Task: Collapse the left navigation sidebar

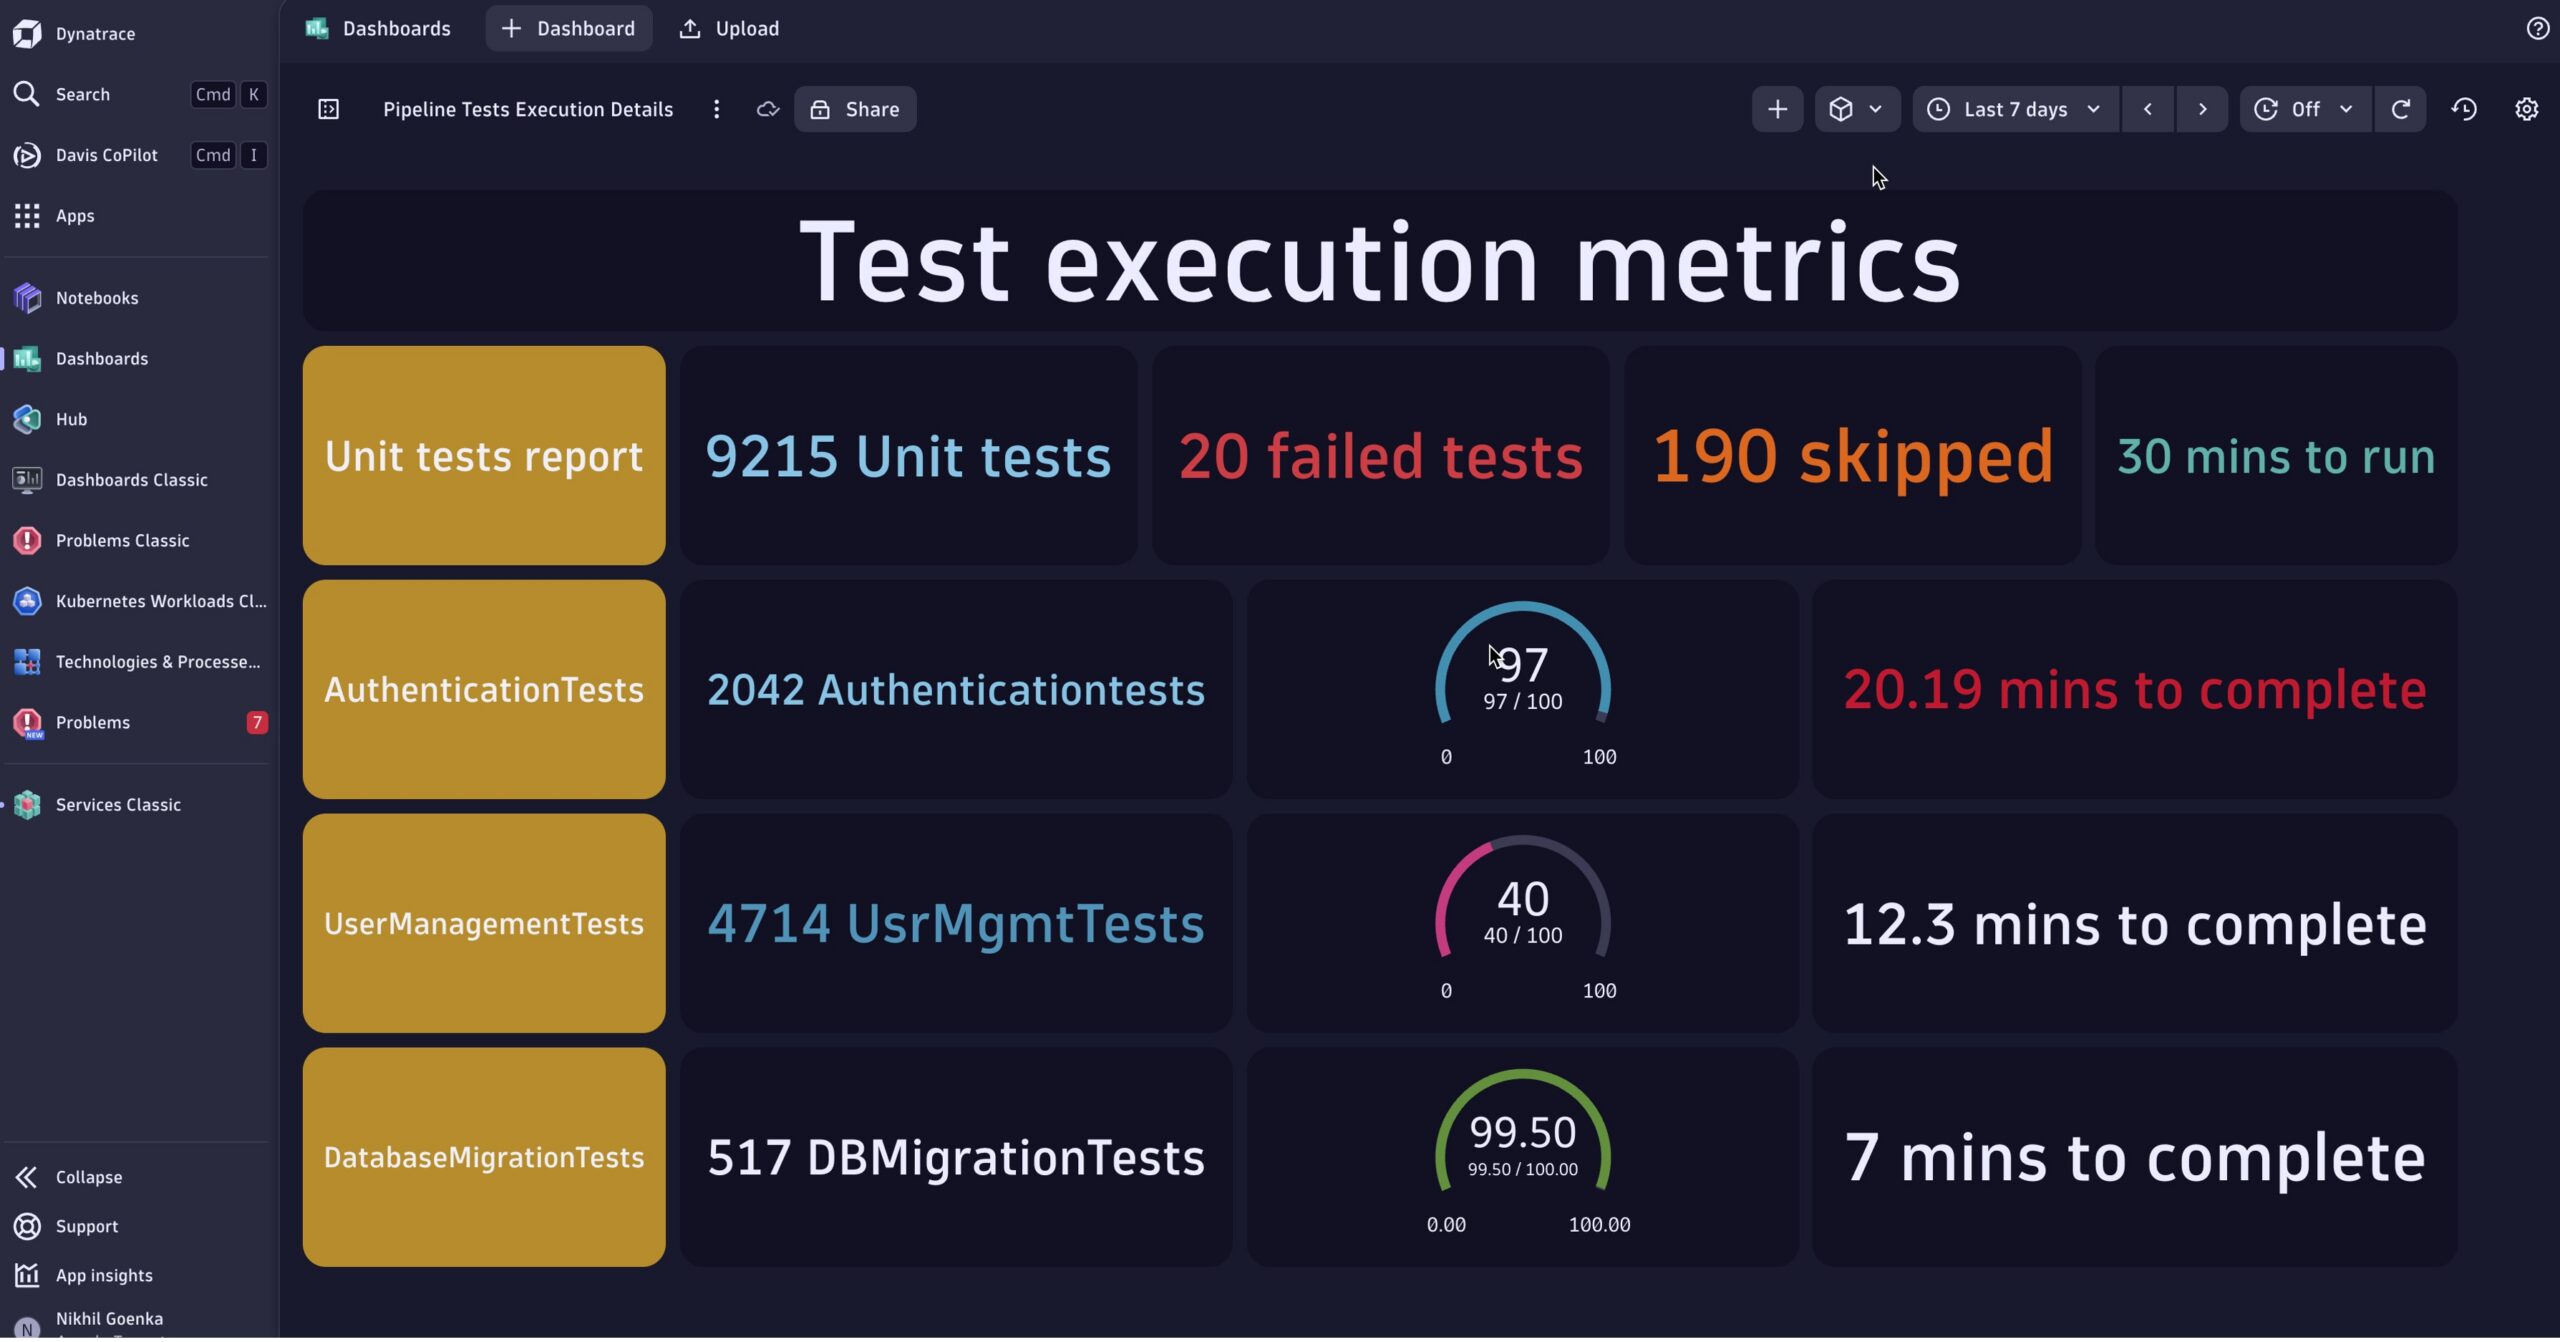Action: tap(88, 1179)
